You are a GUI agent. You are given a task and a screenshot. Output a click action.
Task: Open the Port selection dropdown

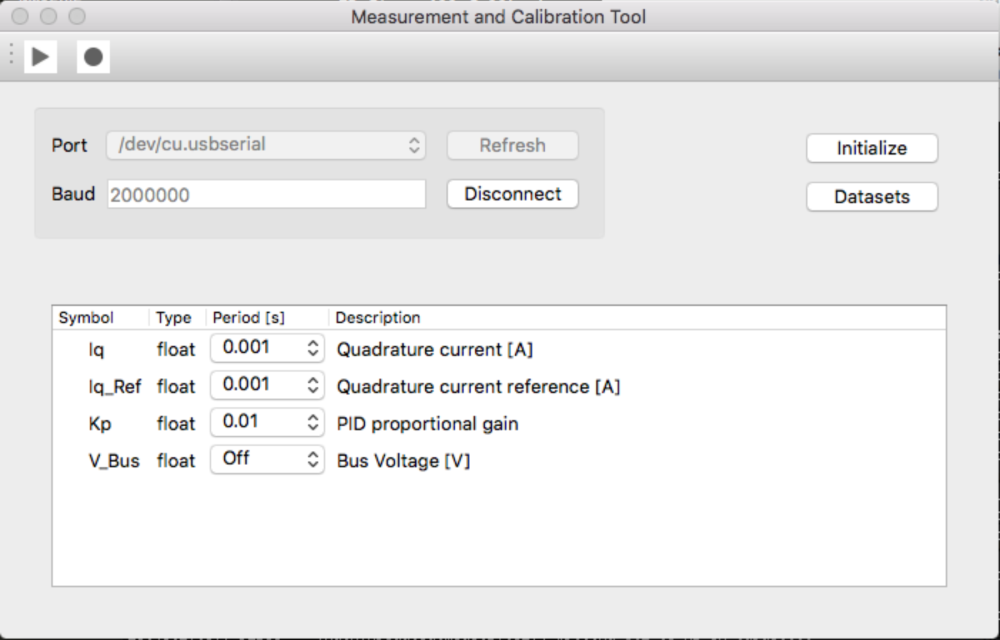point(266,145)
